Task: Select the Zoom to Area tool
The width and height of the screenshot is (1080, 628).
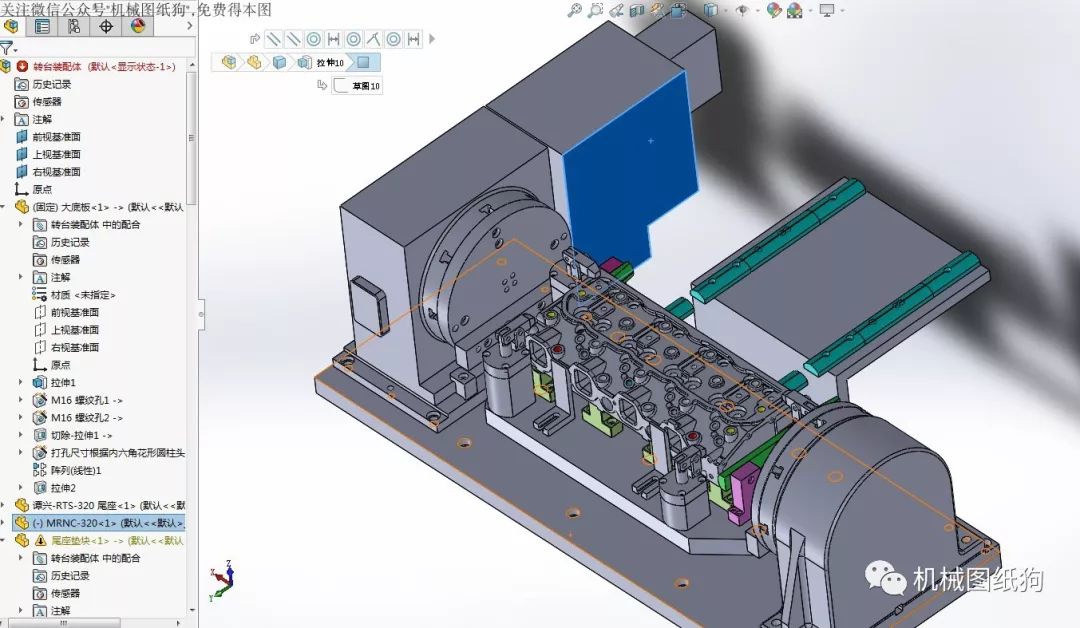Action: (596, 10)
